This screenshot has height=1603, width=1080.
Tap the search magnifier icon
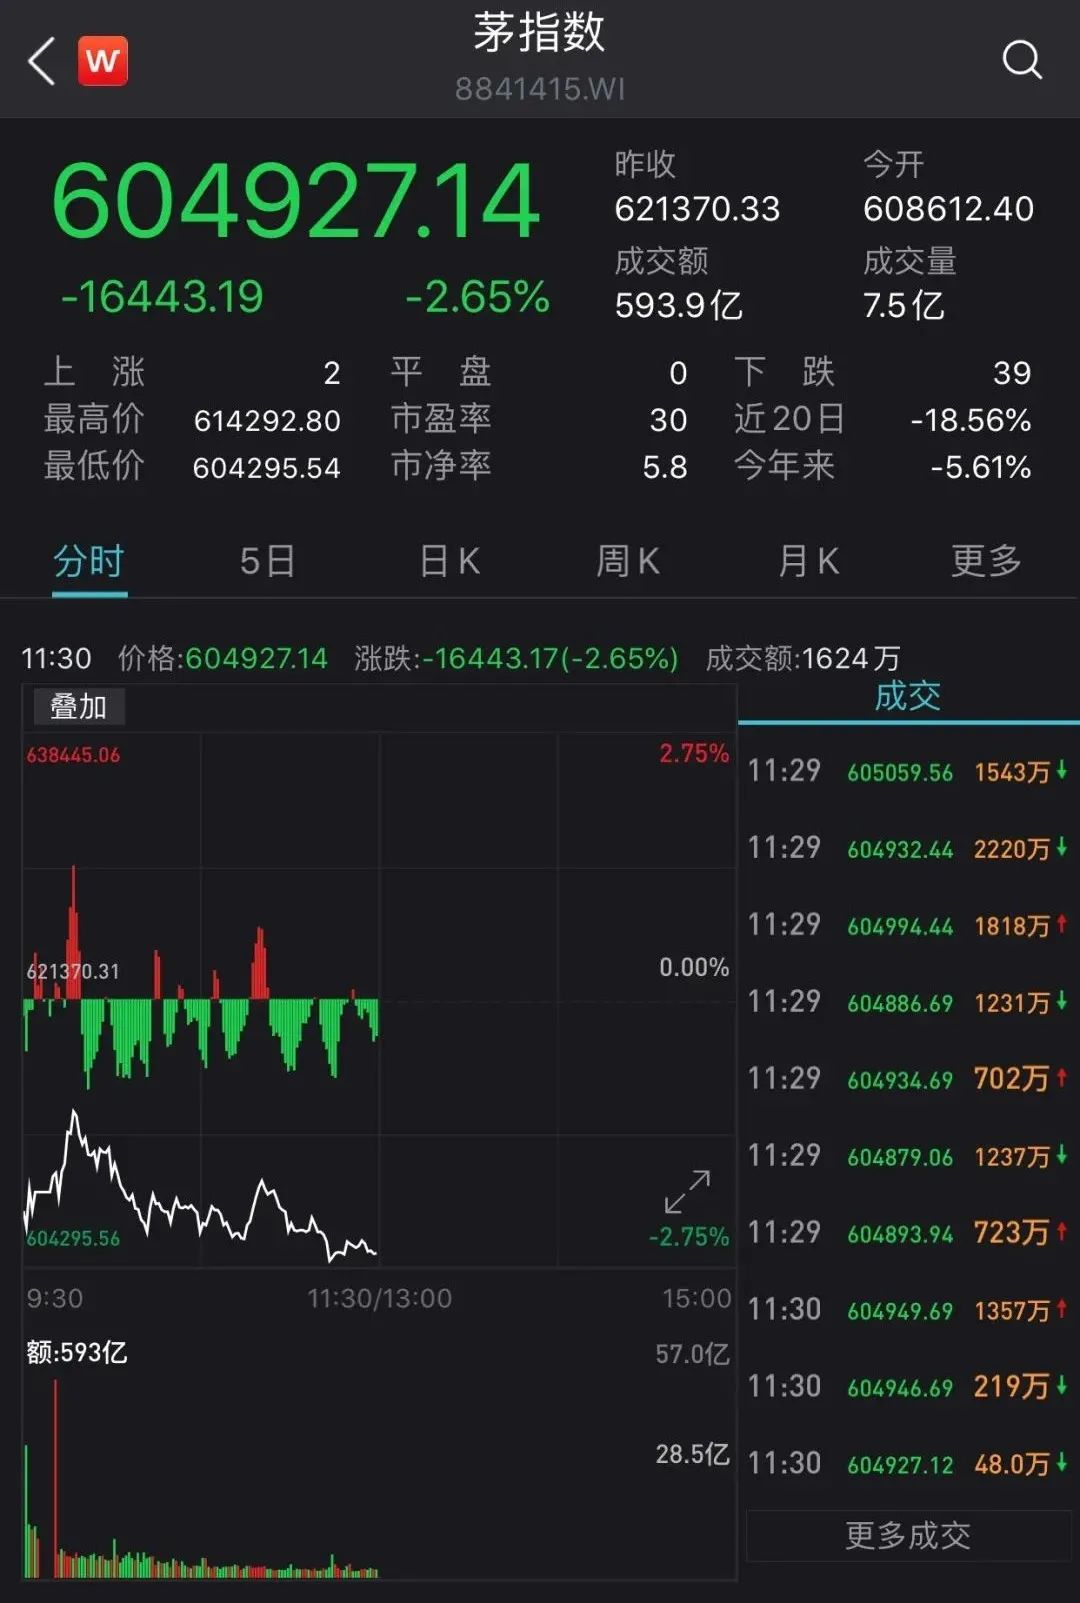1022,60
